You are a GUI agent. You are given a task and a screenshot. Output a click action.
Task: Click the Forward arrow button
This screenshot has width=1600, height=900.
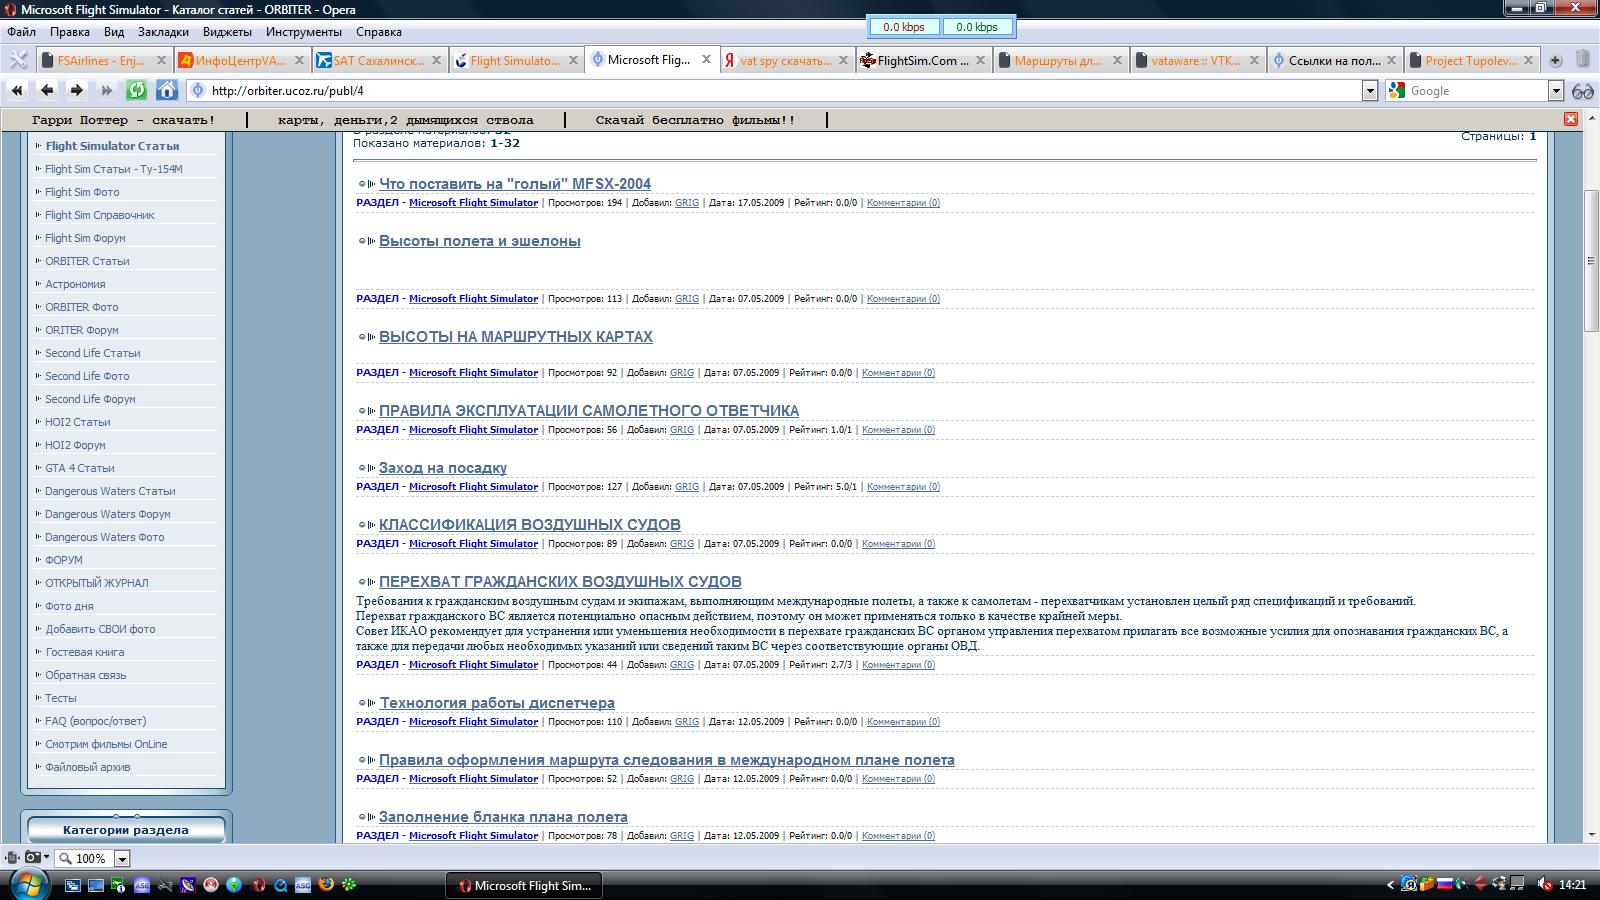tap(77, 90)
